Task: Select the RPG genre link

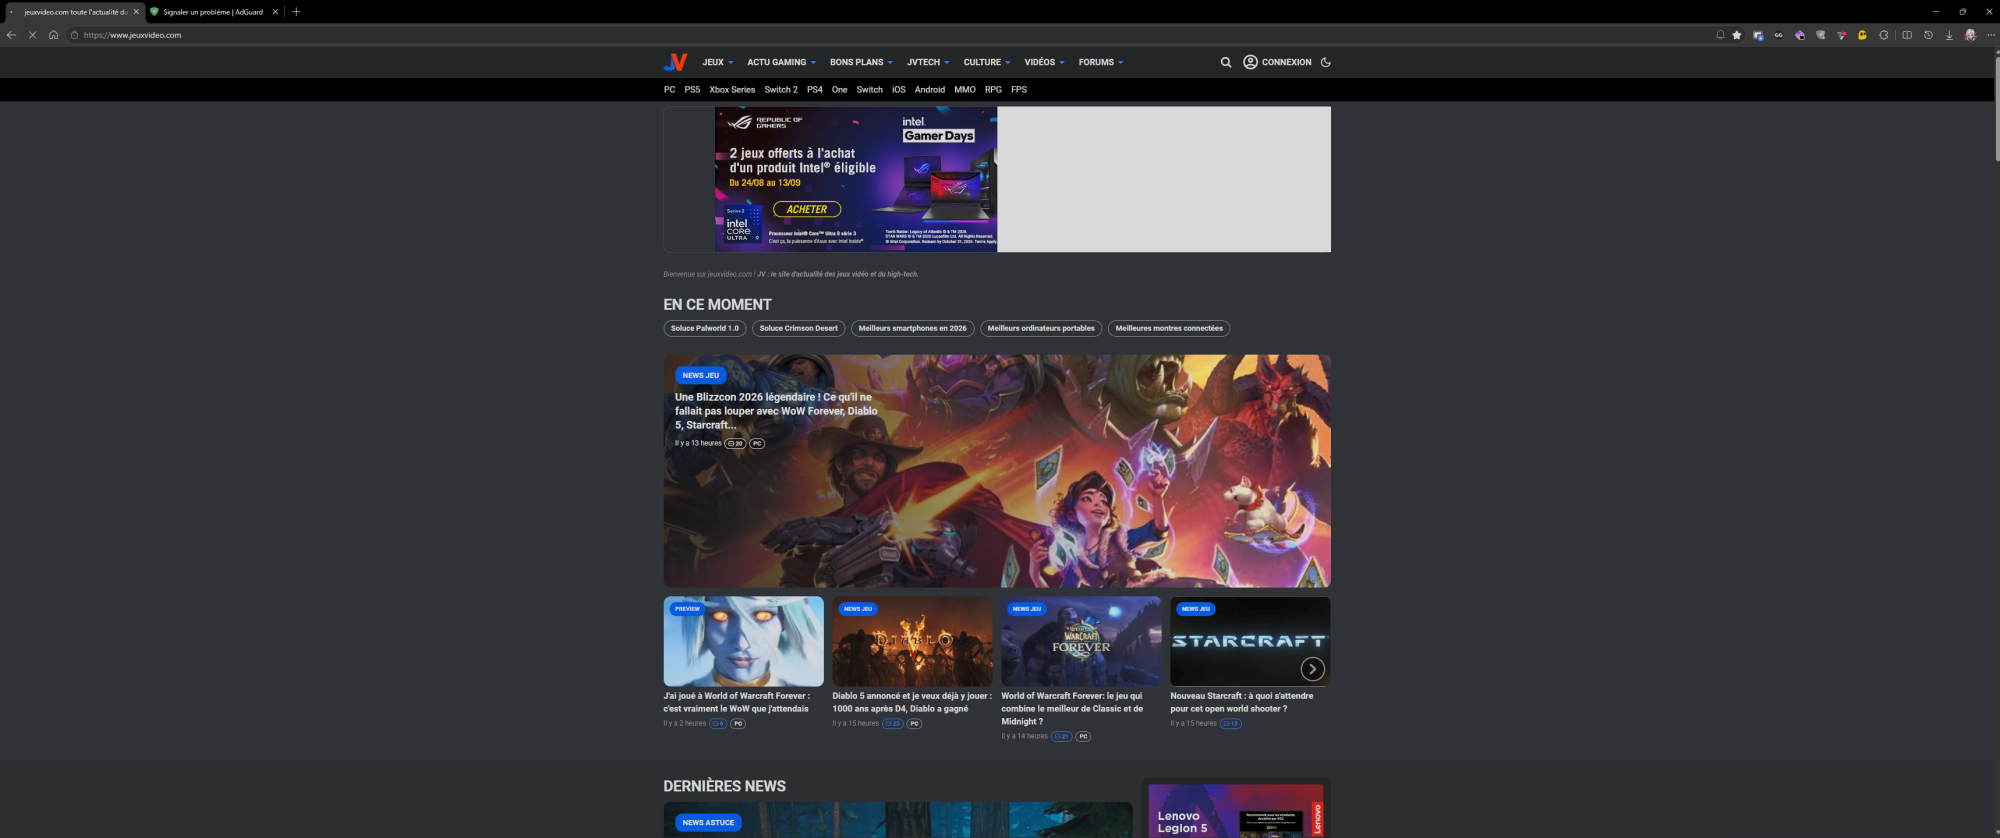Action: tap(993, 90)
